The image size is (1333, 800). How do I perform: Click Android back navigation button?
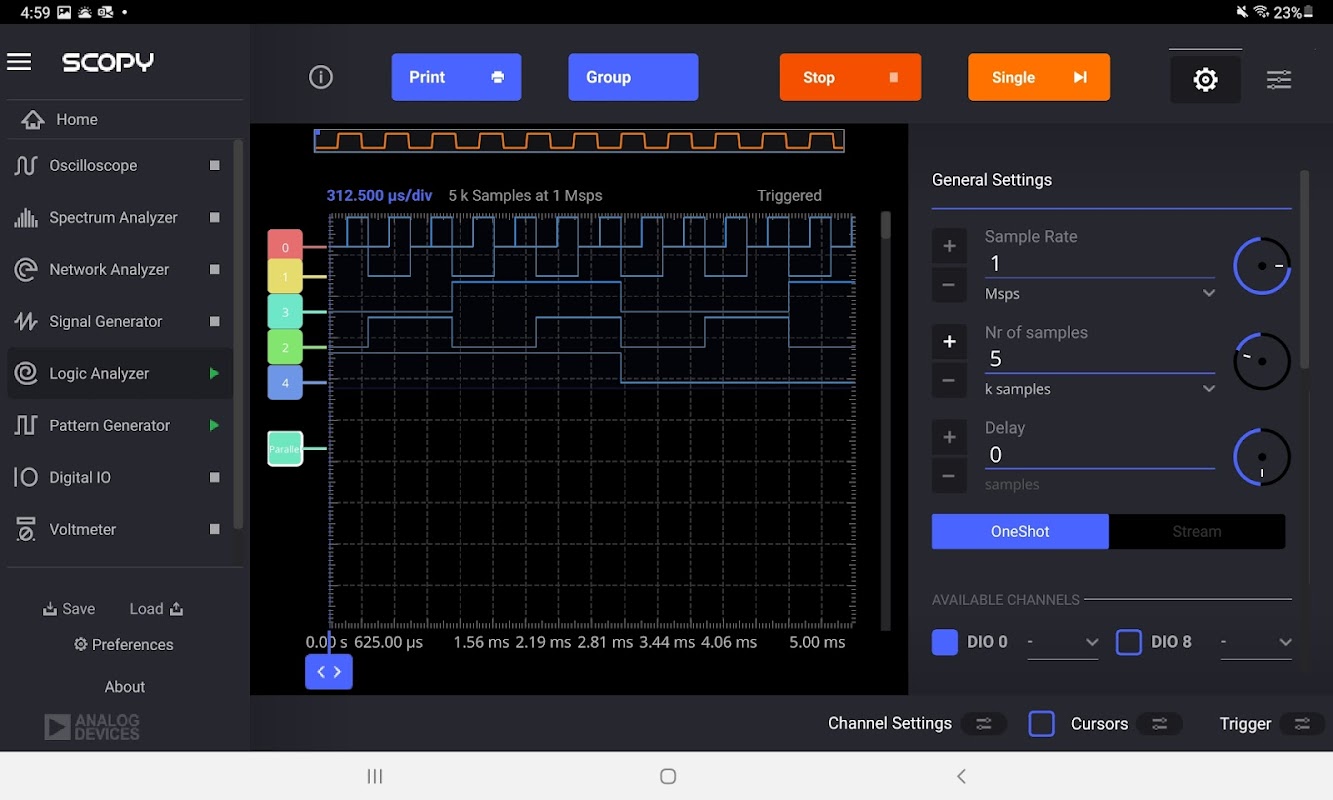click(x=961, y=776)
